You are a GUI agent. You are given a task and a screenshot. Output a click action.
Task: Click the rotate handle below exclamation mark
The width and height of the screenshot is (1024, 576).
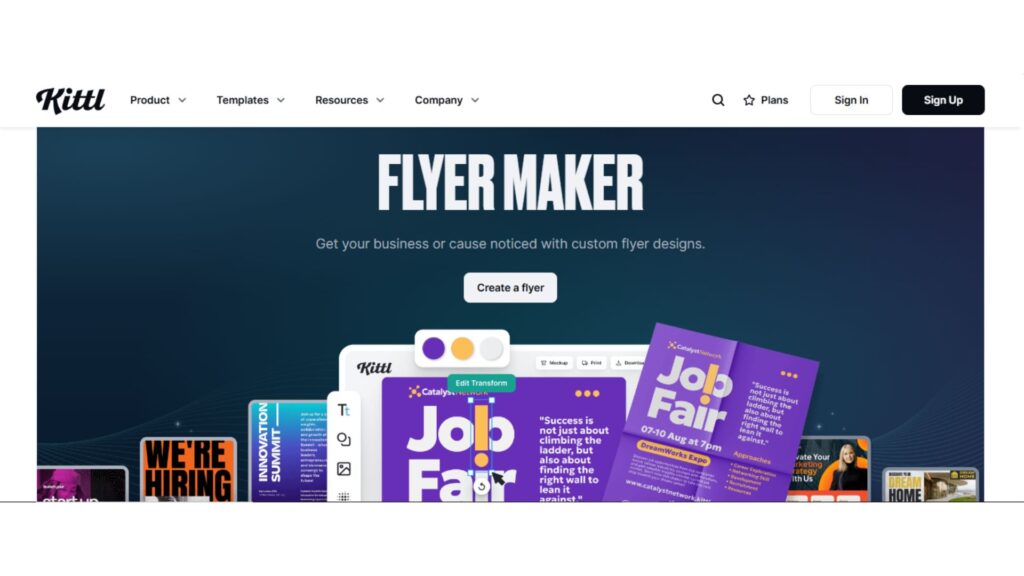481,487
